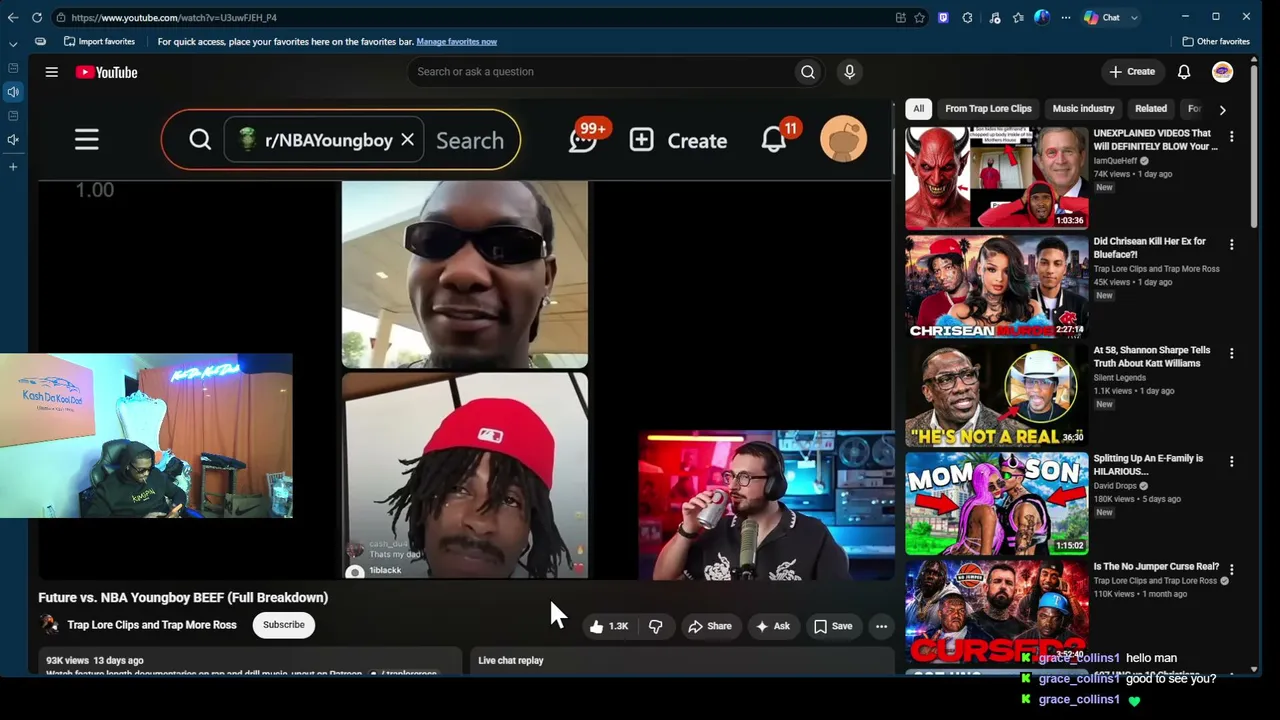Click the Ask button
This screenshot has width=1280, height=720.
773,626
